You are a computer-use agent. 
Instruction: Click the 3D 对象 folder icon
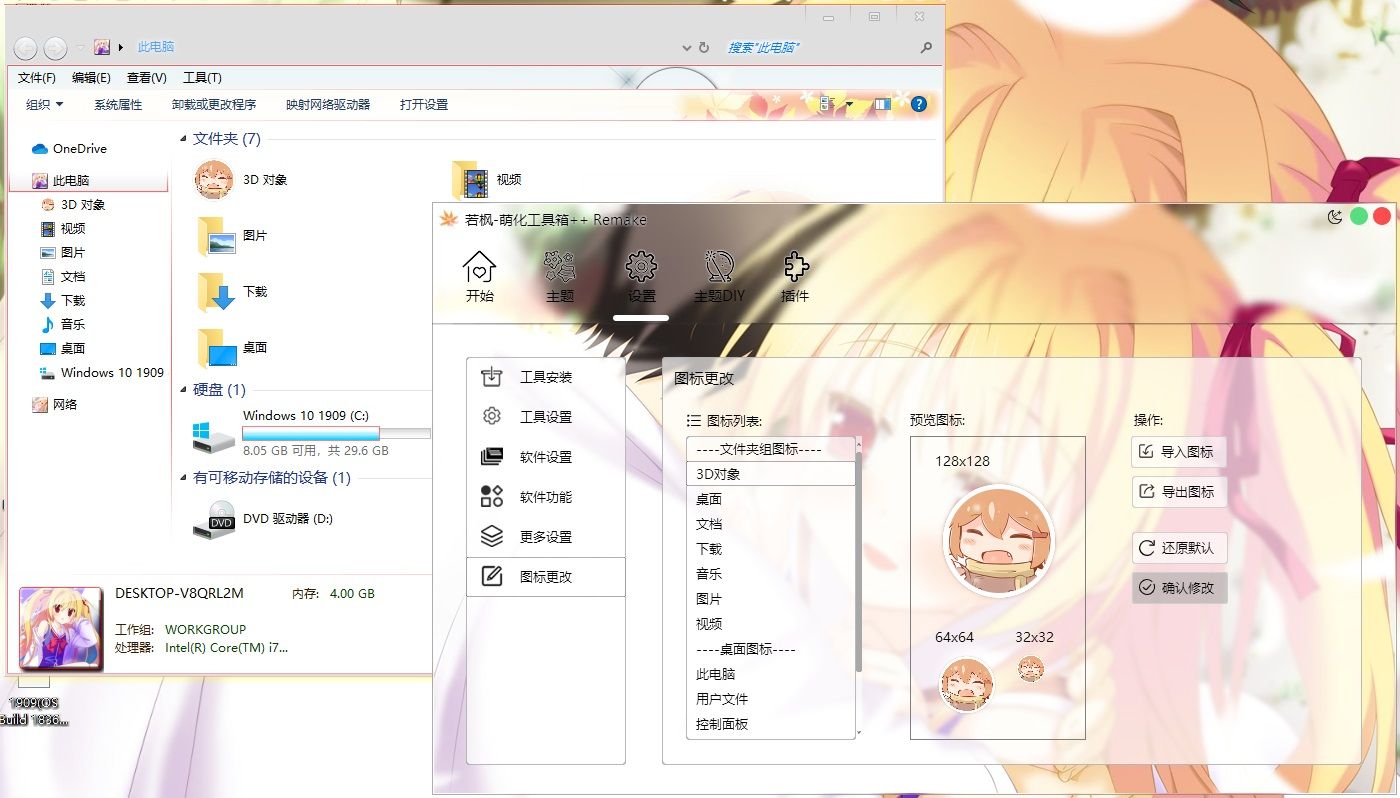pyautogui.click(x=214, y=180)
